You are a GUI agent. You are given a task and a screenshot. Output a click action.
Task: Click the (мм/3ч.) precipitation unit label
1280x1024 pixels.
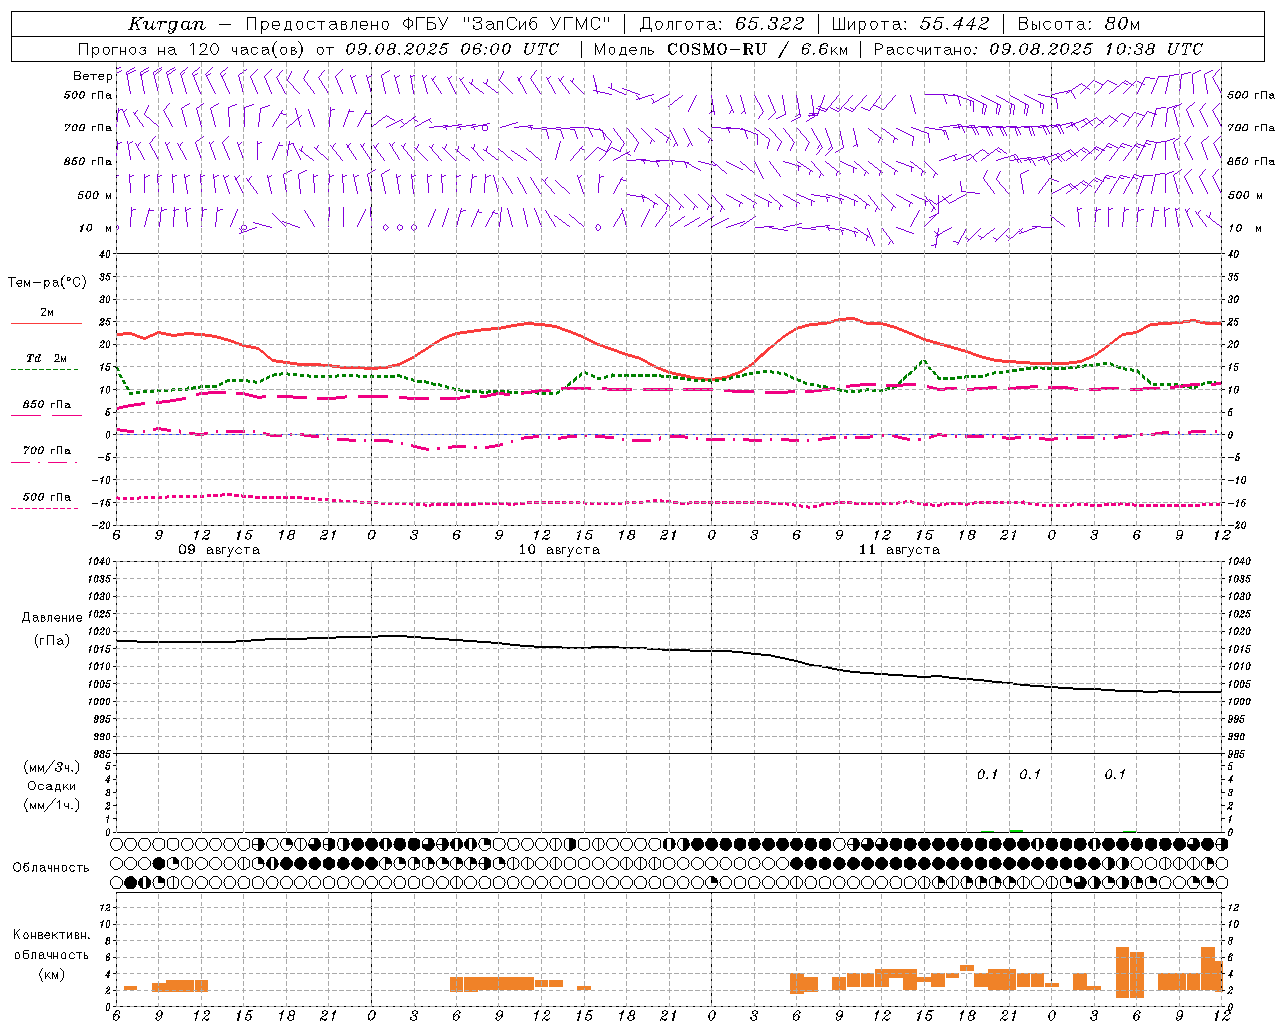point(52,767)
